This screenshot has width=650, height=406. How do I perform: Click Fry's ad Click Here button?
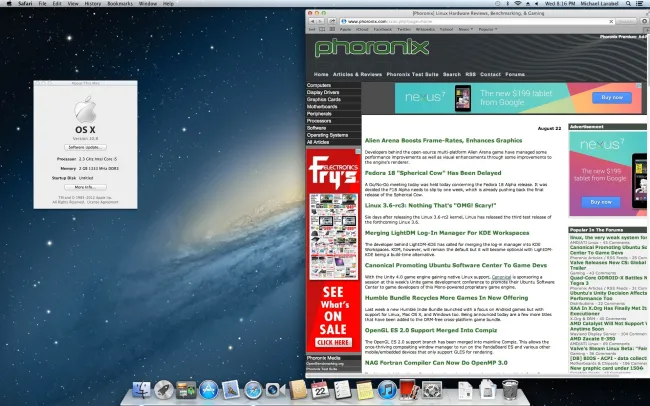[x=333, y=343]
